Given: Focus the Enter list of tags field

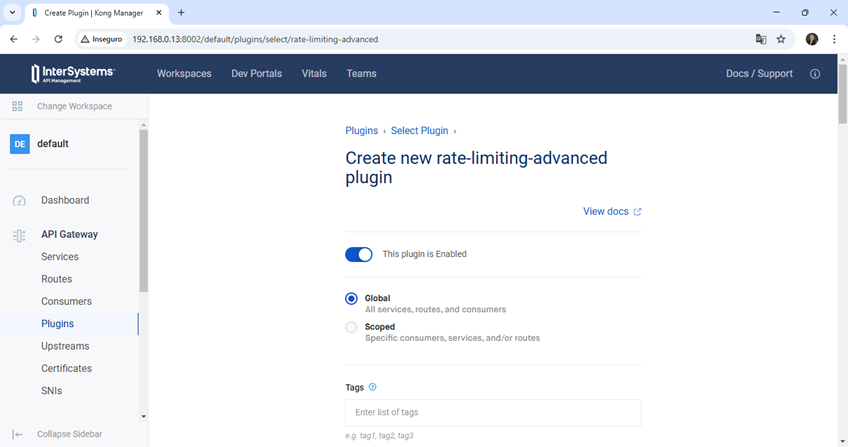Looking at the screenshot, I should pyautogui.click(x=492, y=413).
